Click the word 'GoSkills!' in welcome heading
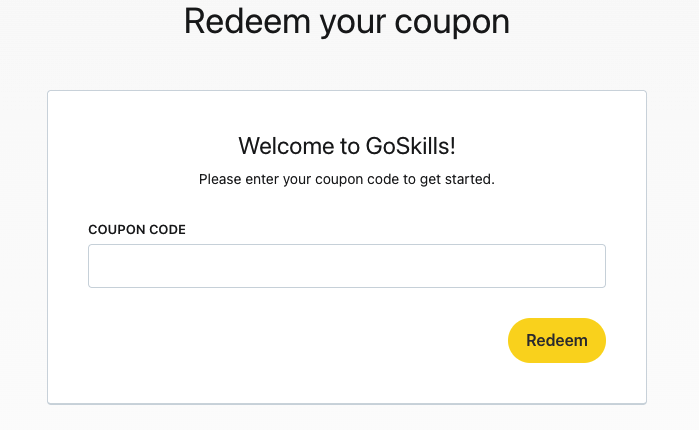This screenshot has height=430, width=699. pos(411,146)
